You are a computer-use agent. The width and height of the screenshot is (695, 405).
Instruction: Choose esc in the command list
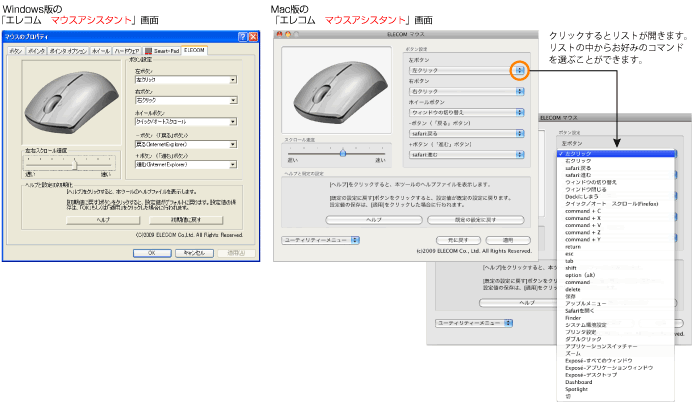coord(616,254)
